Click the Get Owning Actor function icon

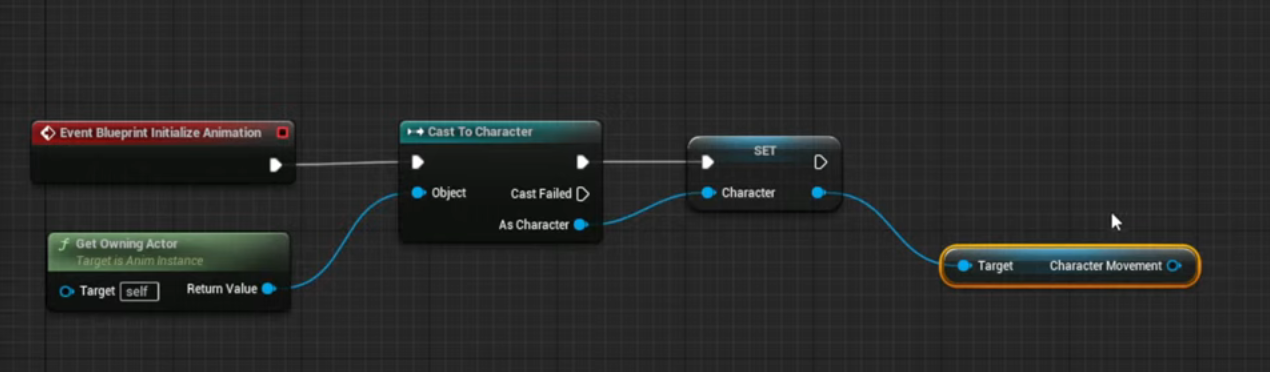click(x=63, y=244)
